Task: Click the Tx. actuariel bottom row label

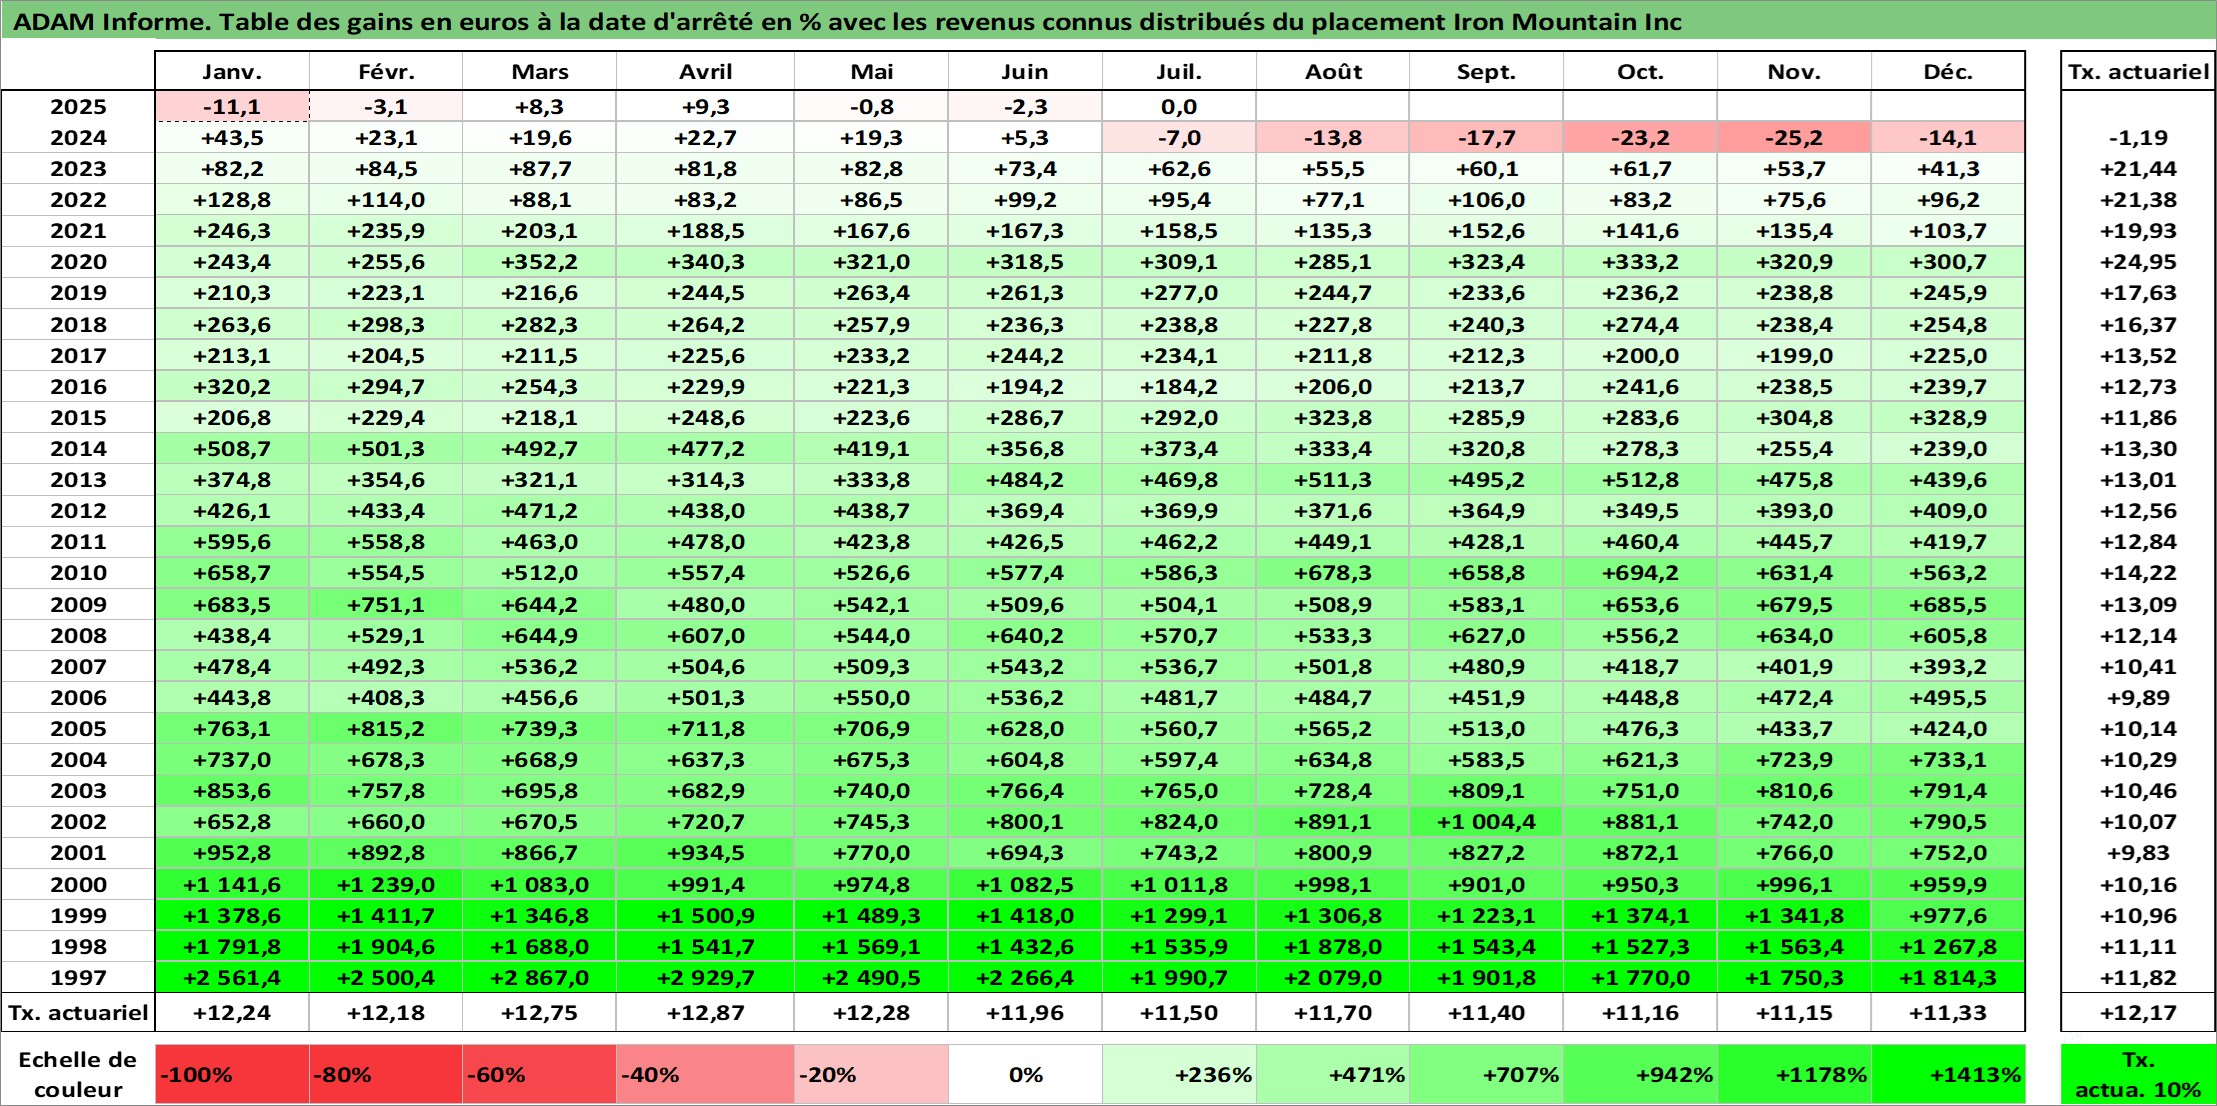Action: [x=78, y=1012]
